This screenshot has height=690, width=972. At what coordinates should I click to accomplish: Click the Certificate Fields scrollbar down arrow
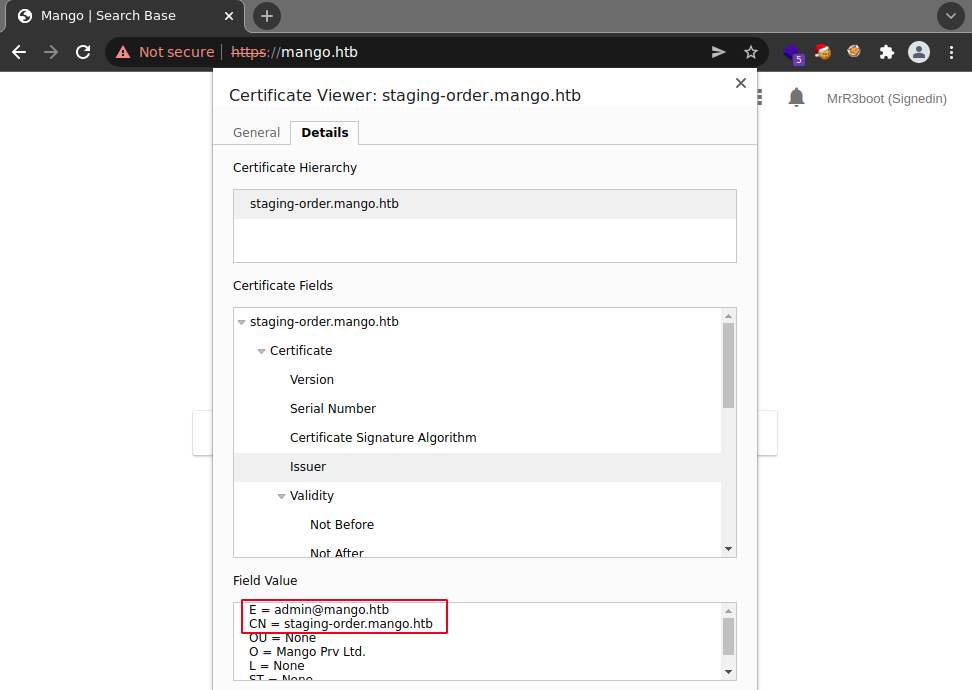[x=728, y=549]
